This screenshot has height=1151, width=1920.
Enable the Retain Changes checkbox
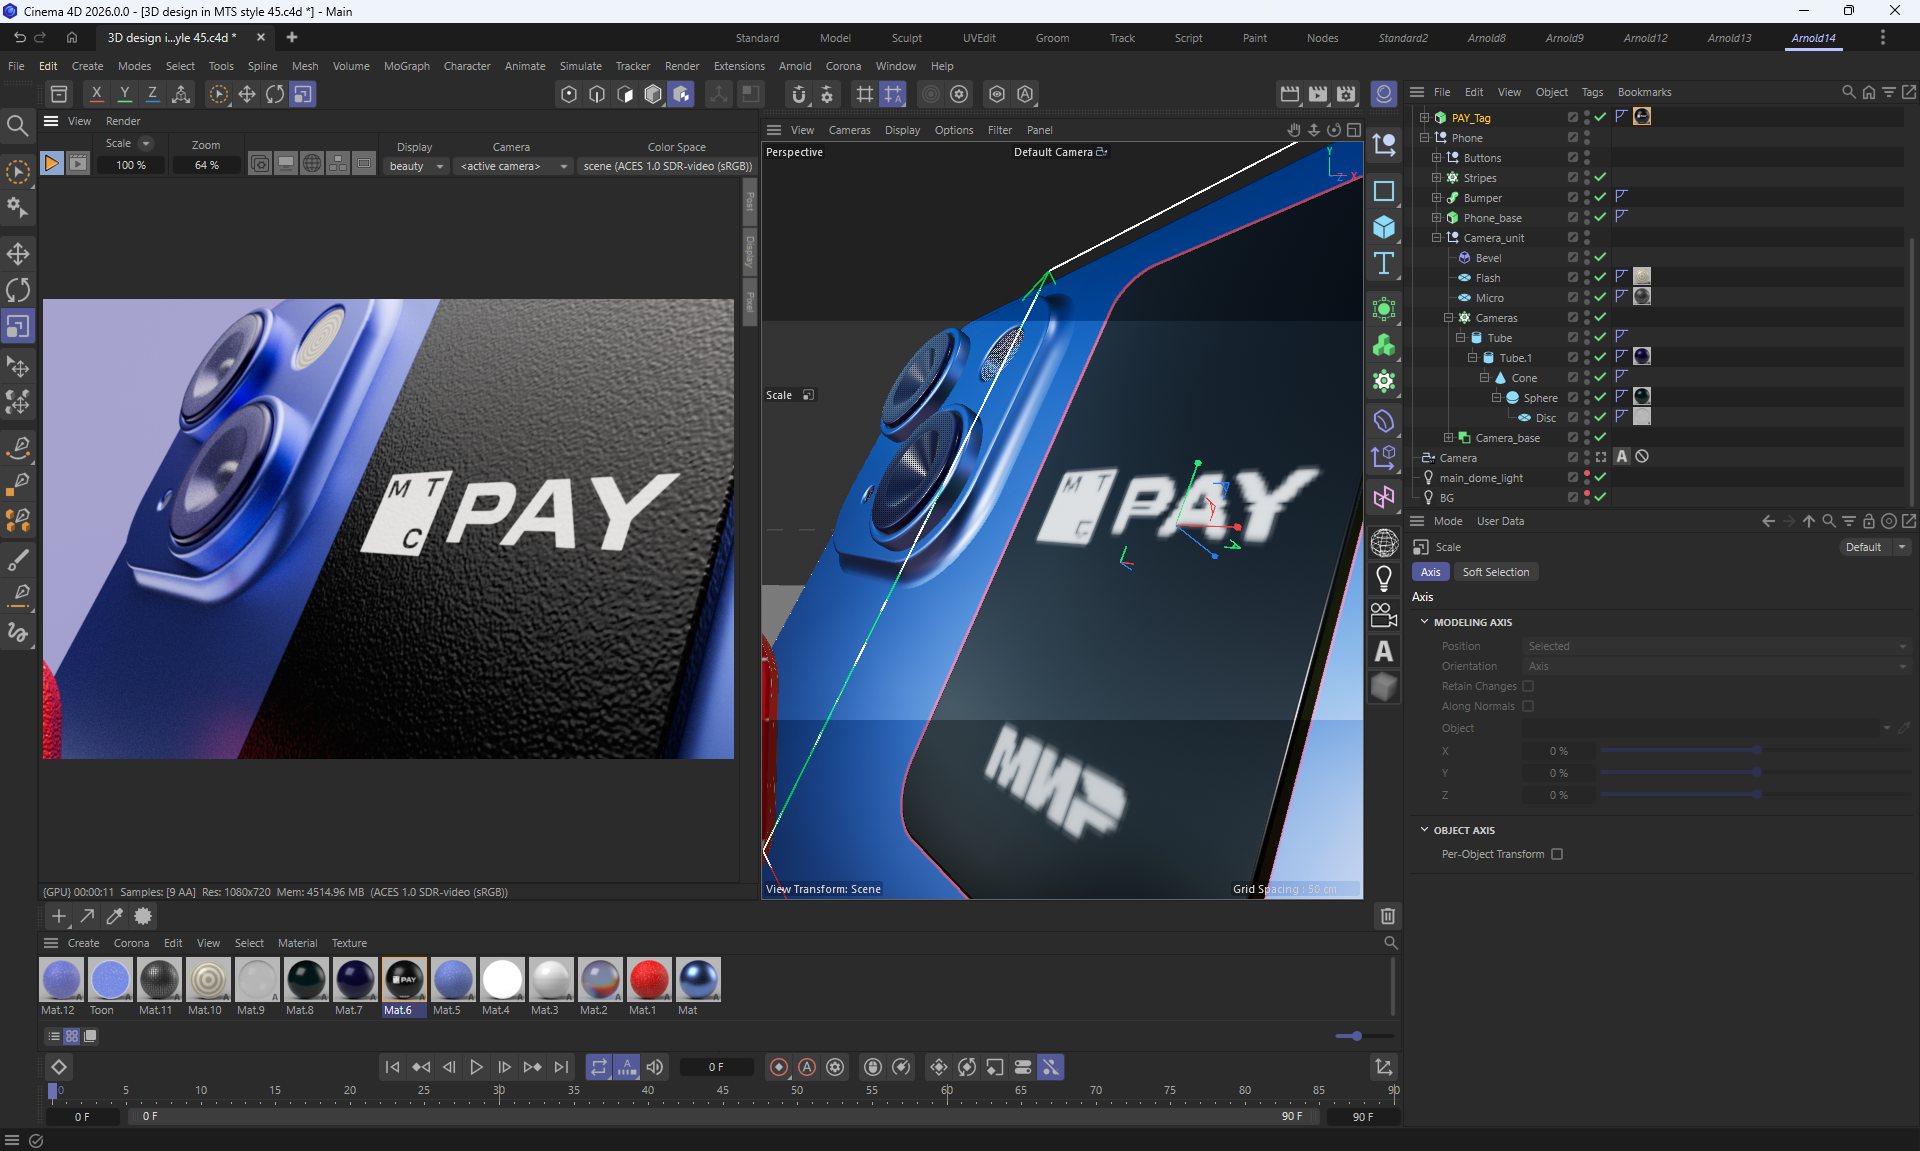1528,686
